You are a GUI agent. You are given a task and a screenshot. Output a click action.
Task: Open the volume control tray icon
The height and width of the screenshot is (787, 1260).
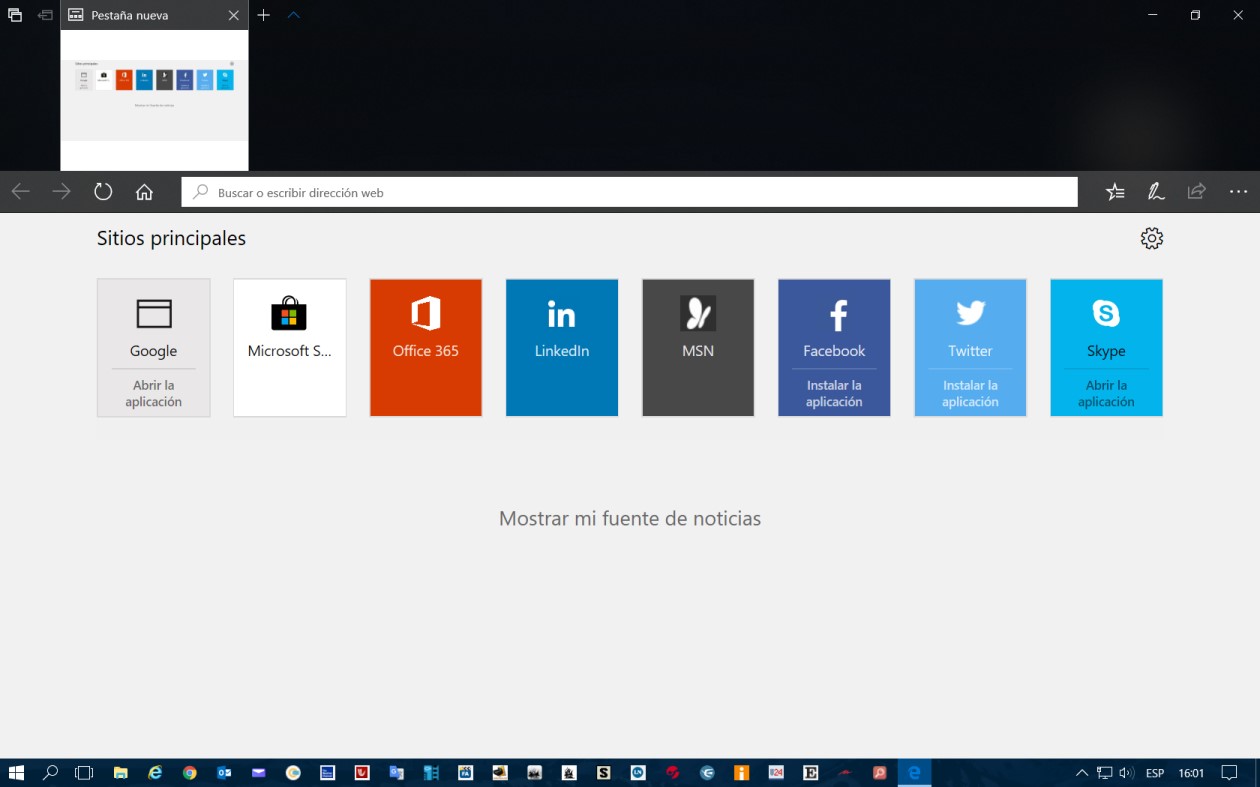tap(1126, 773)
